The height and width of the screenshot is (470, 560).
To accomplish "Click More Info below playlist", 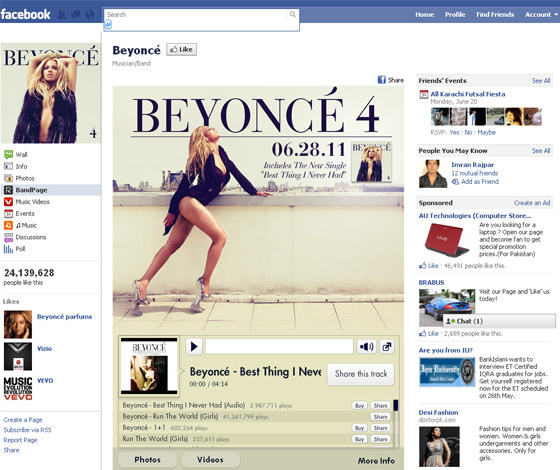I will coord(376,461).
